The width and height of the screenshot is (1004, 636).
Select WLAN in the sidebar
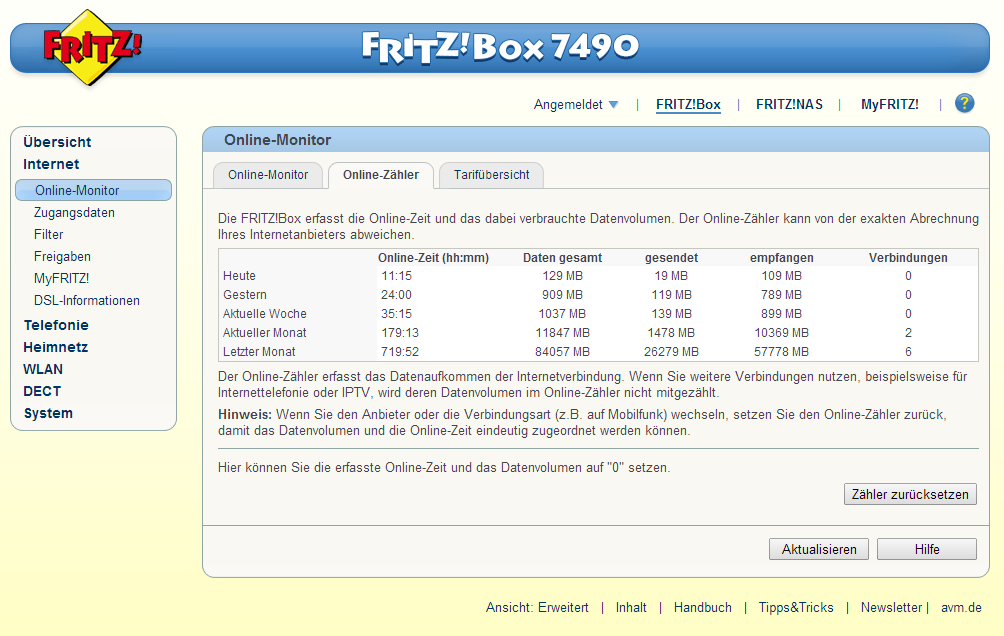42,369
